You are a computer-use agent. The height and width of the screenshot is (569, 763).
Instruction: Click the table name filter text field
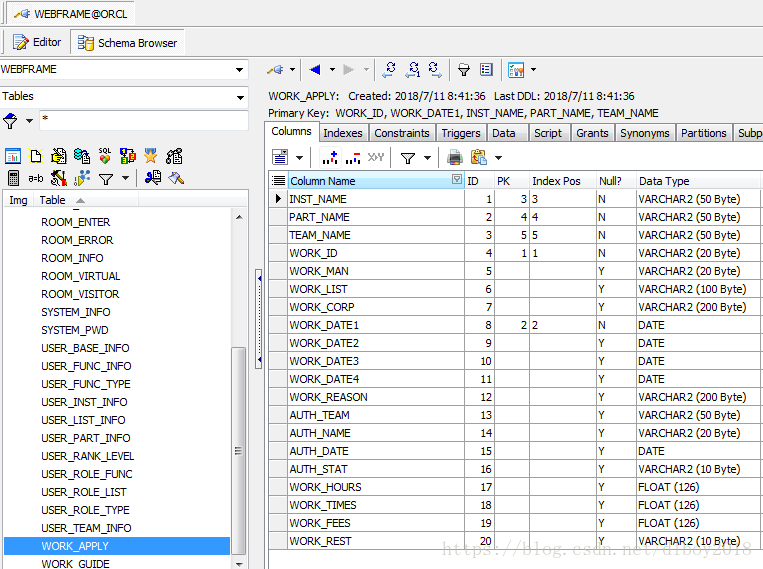point(144,120)
